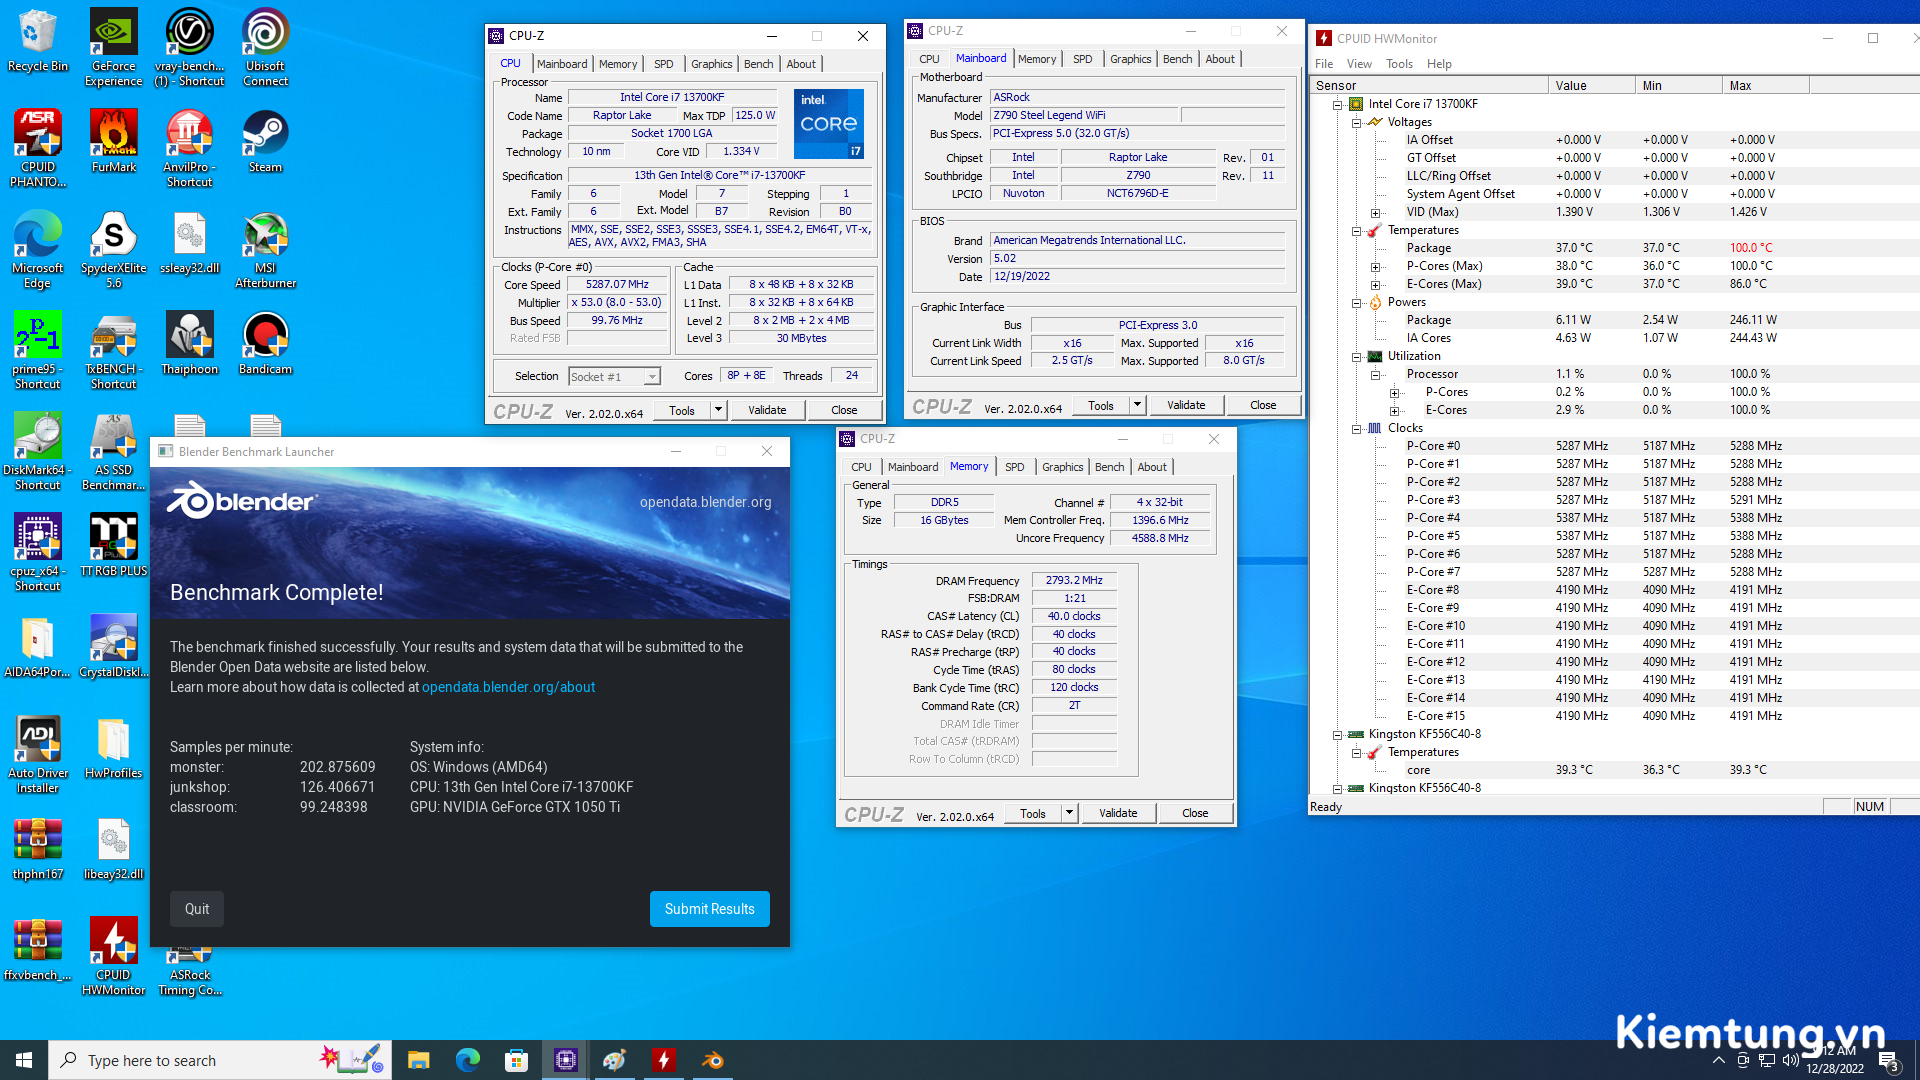Viewport: 1920px width, 1080px height.
Task: Launch GeForce Experience from the desktop
Action: (113, 48)
